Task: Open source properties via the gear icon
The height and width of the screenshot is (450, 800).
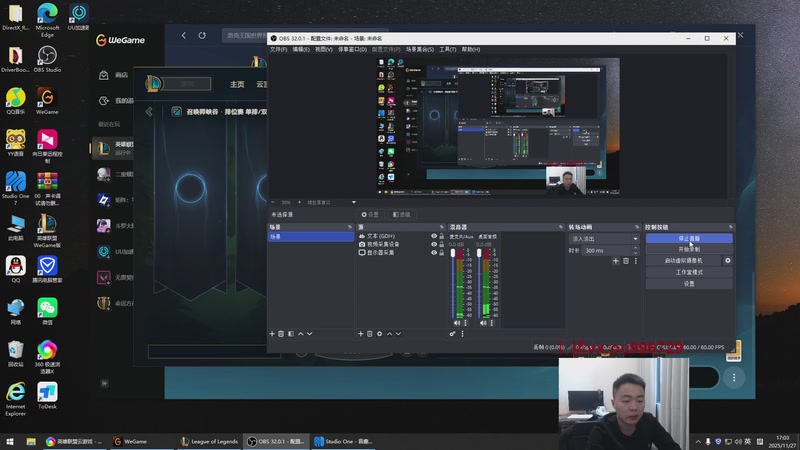Action: tap(380, 334)
